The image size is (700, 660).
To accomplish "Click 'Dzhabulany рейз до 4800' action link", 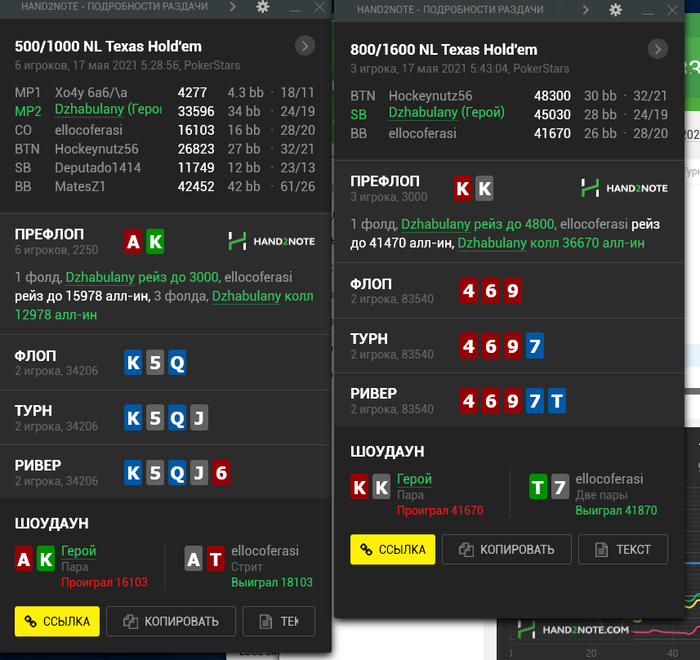I will [x=478, y=224].
